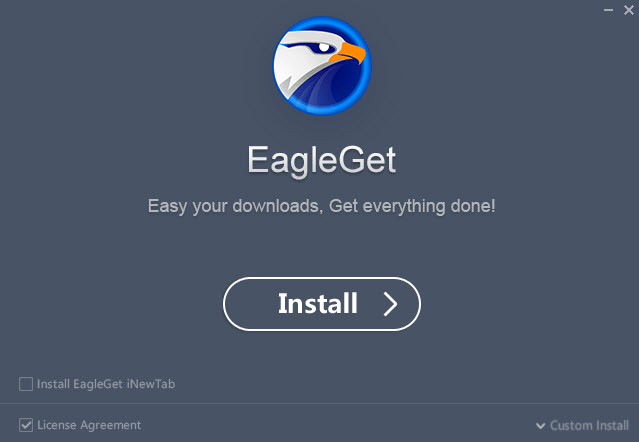Minimize the EagleGet installer window

(x=608, y=10)
